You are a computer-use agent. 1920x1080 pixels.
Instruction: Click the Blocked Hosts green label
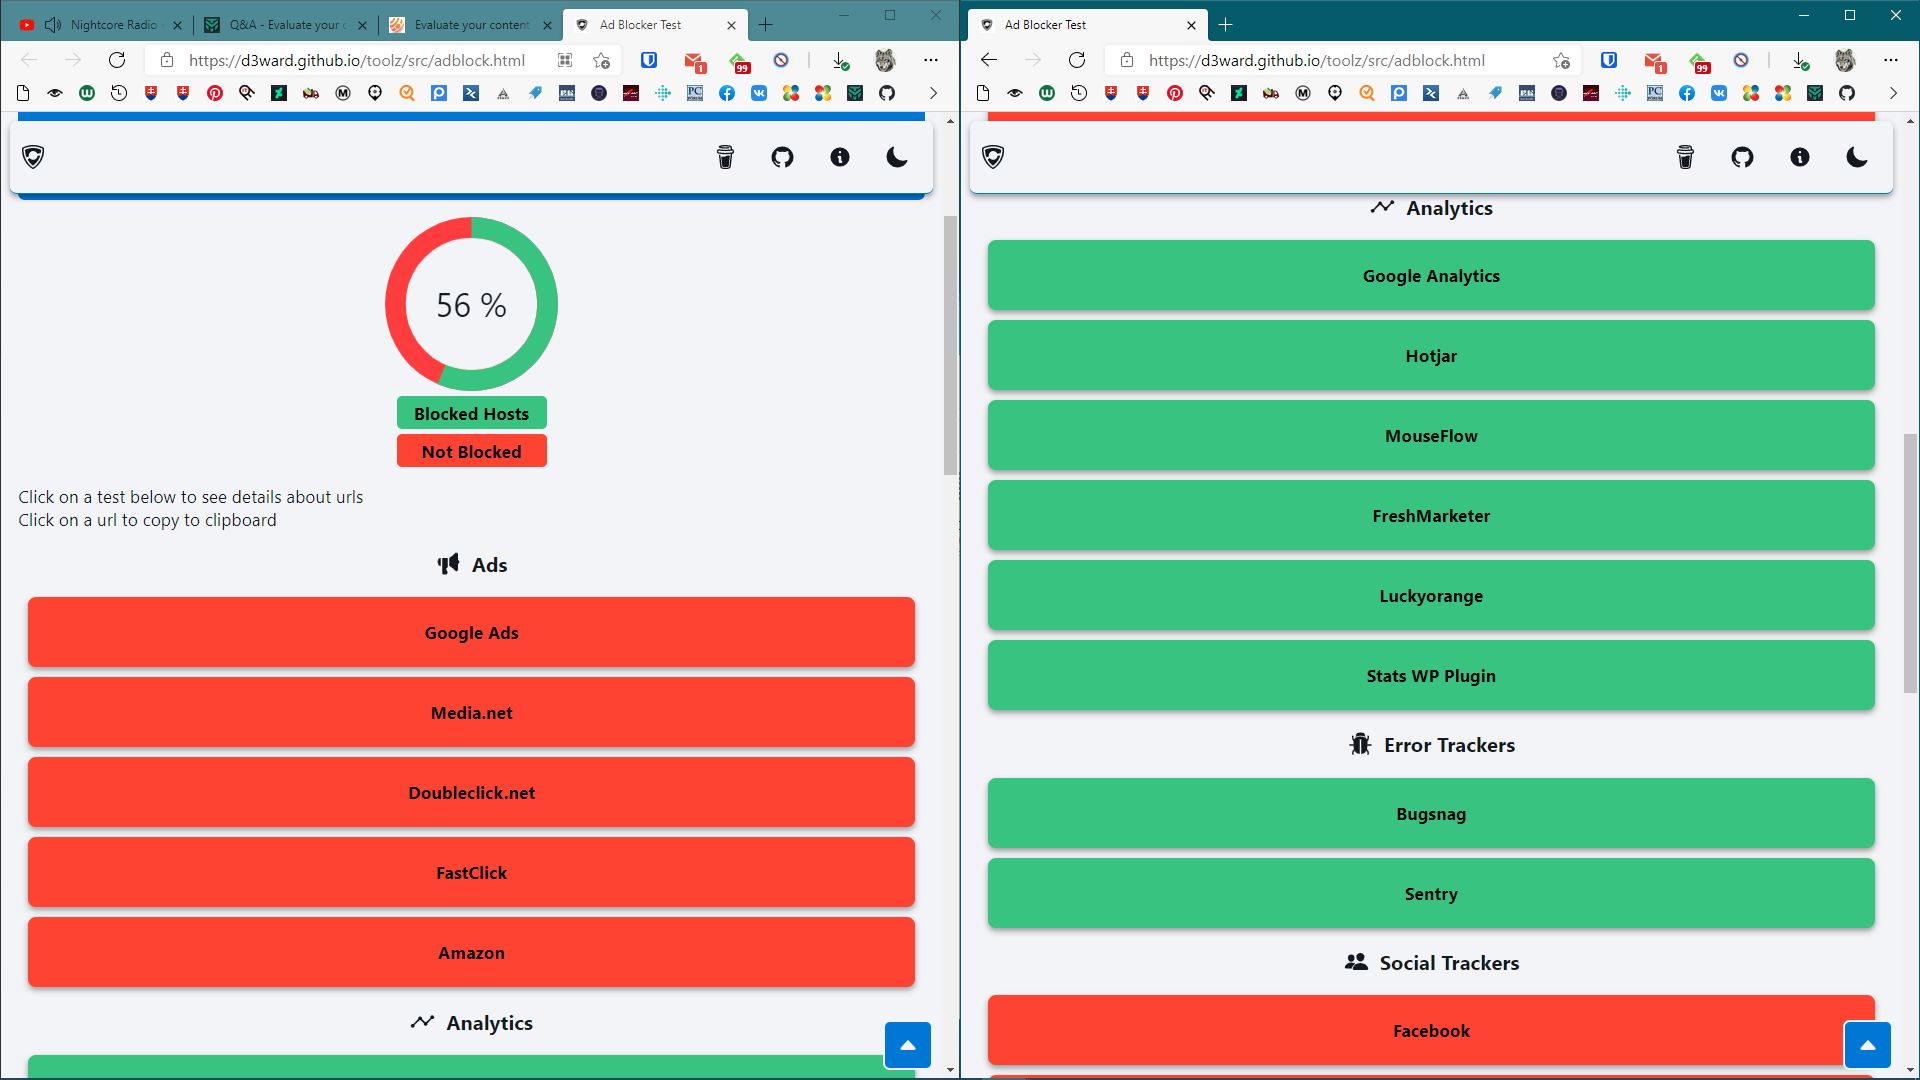pos(471,413)
